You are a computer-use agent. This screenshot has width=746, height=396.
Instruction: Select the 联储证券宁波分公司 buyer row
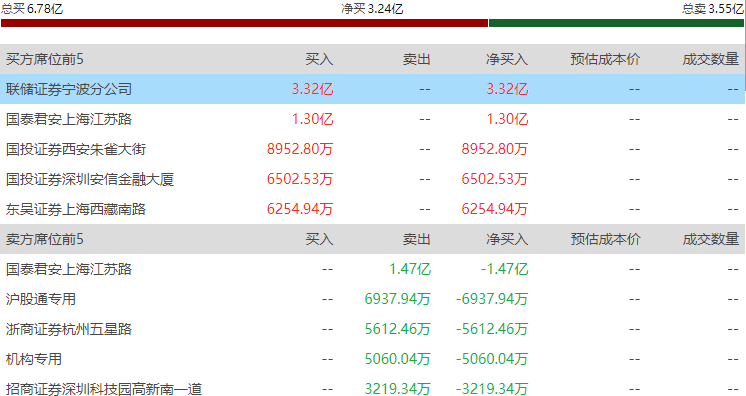[373, 89]
